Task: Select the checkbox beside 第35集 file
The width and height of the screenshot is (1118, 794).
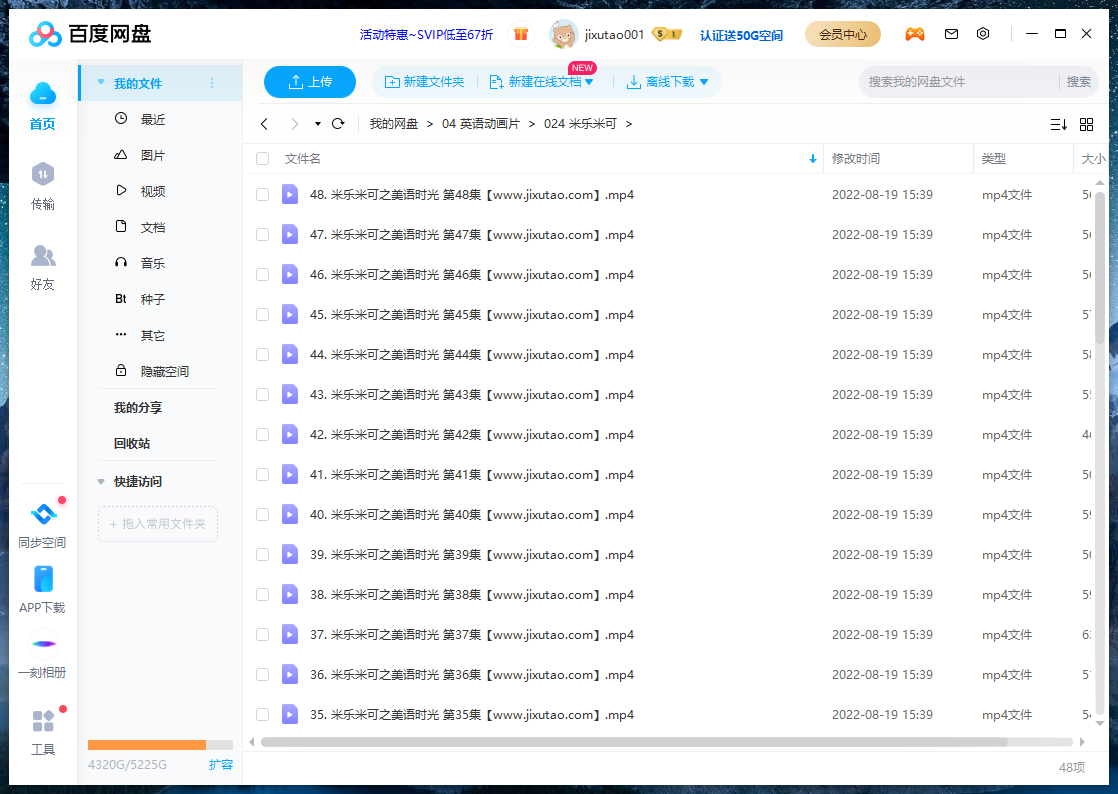Action: (262, 714)
